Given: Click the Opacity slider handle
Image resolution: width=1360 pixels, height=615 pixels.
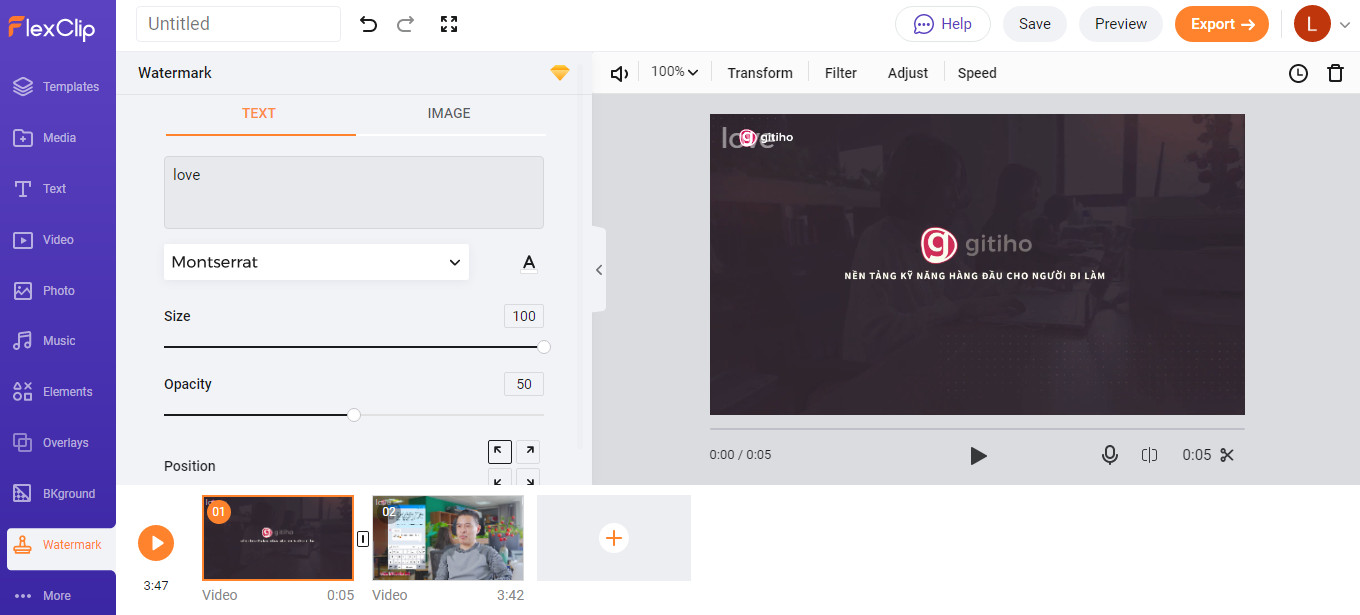Looking at the screenshot, I should [354, 415].
